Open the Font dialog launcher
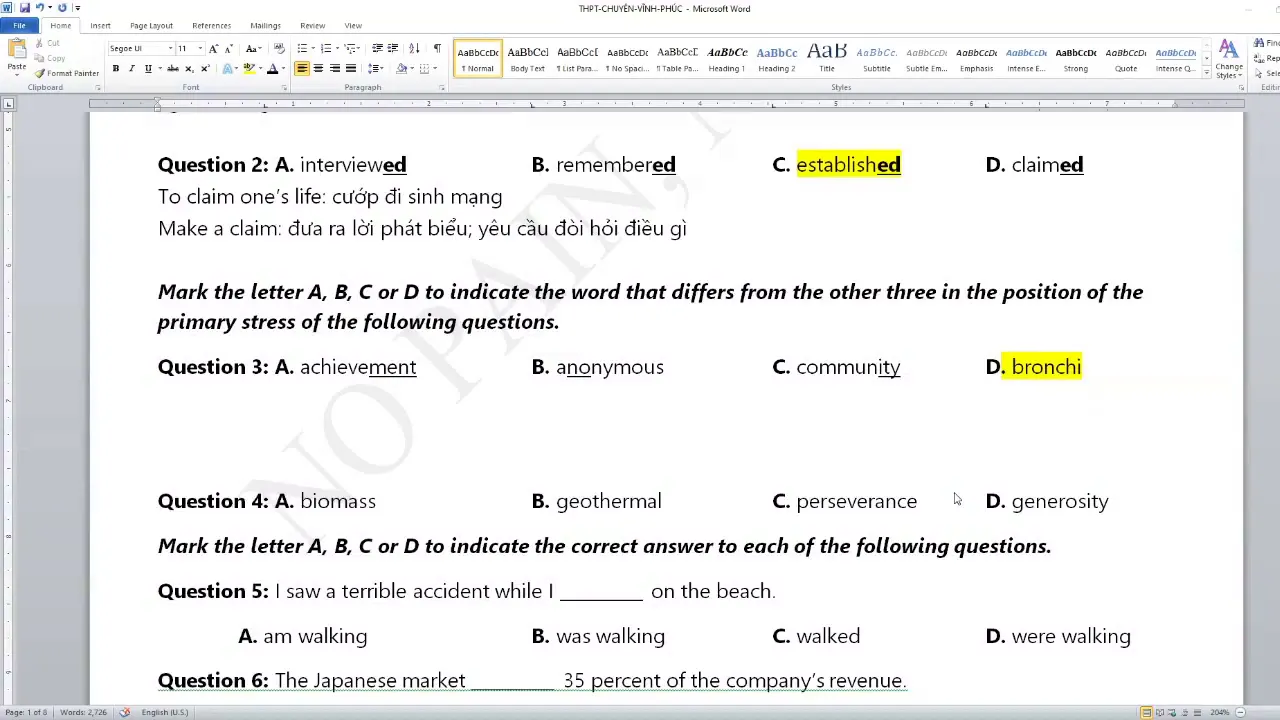Viewport: 1280px width, 720px height. coord(285,88)
